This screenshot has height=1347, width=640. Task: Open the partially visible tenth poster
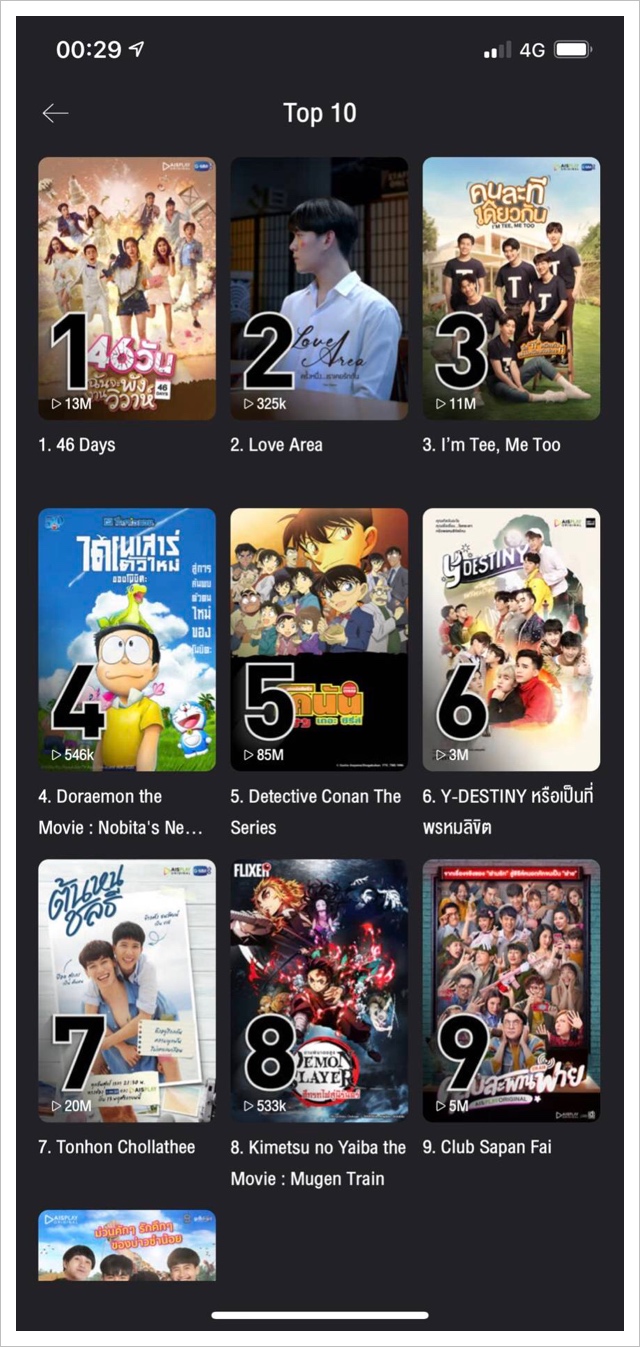(127, 1245)
